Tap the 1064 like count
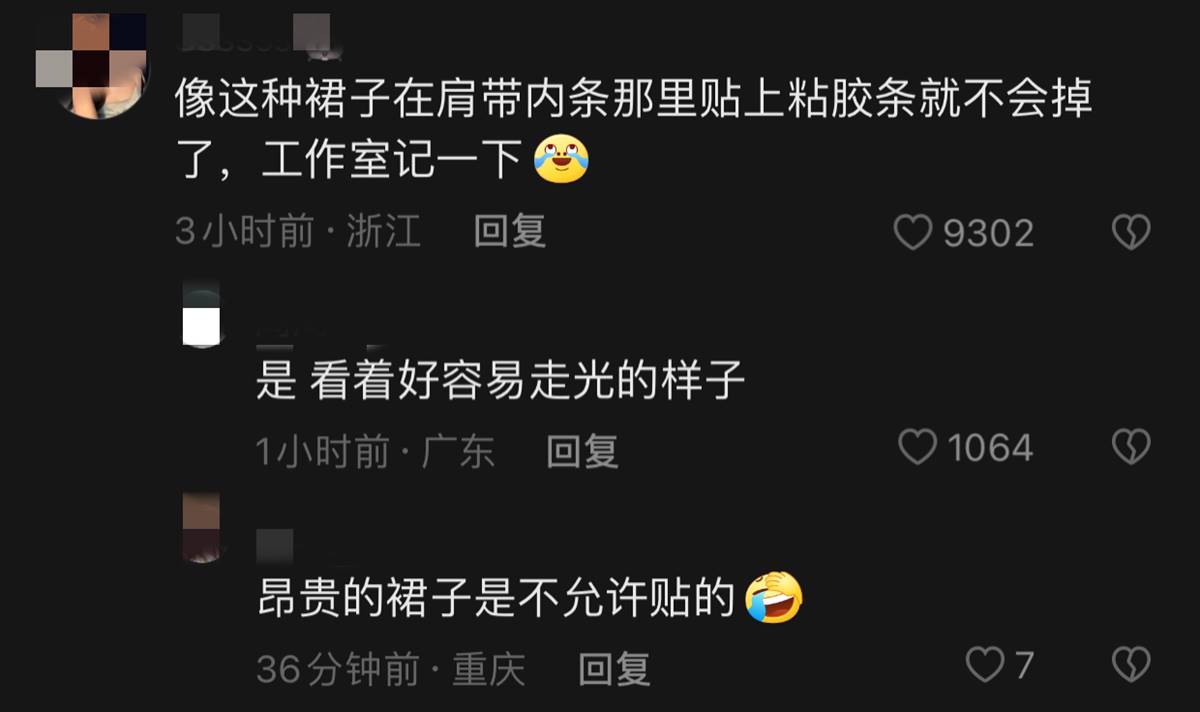The height and width of the screenshot is (712, 1200). click(990, 447)
